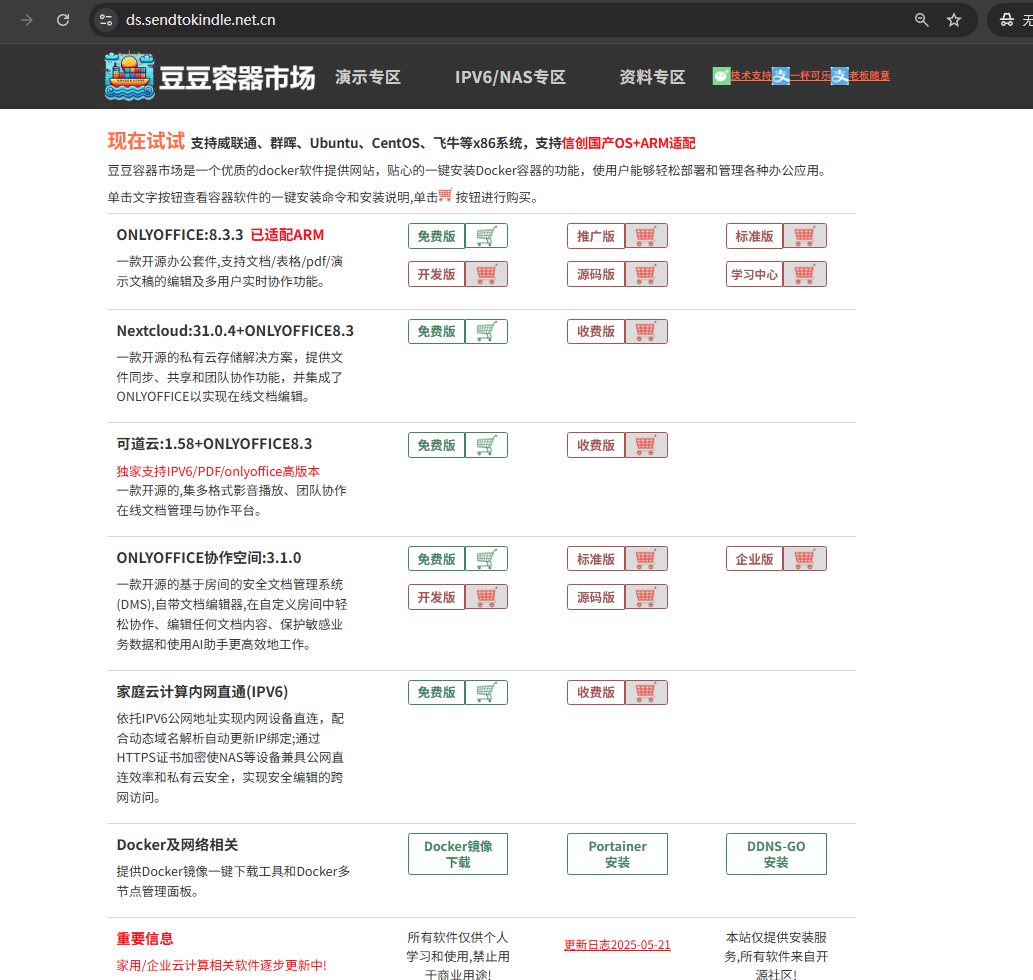Click the green cart icon for Nextcloud 免费版
Viewport: 1033px width, 980px height.
coord(486,331)
